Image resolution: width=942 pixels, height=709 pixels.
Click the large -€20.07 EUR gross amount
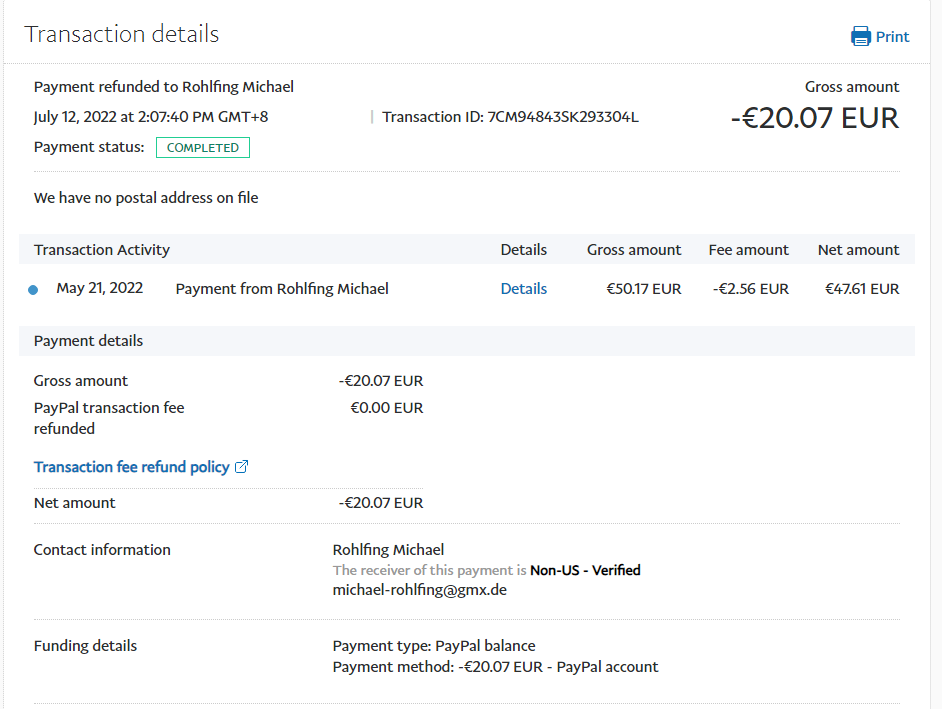(814, 118)
